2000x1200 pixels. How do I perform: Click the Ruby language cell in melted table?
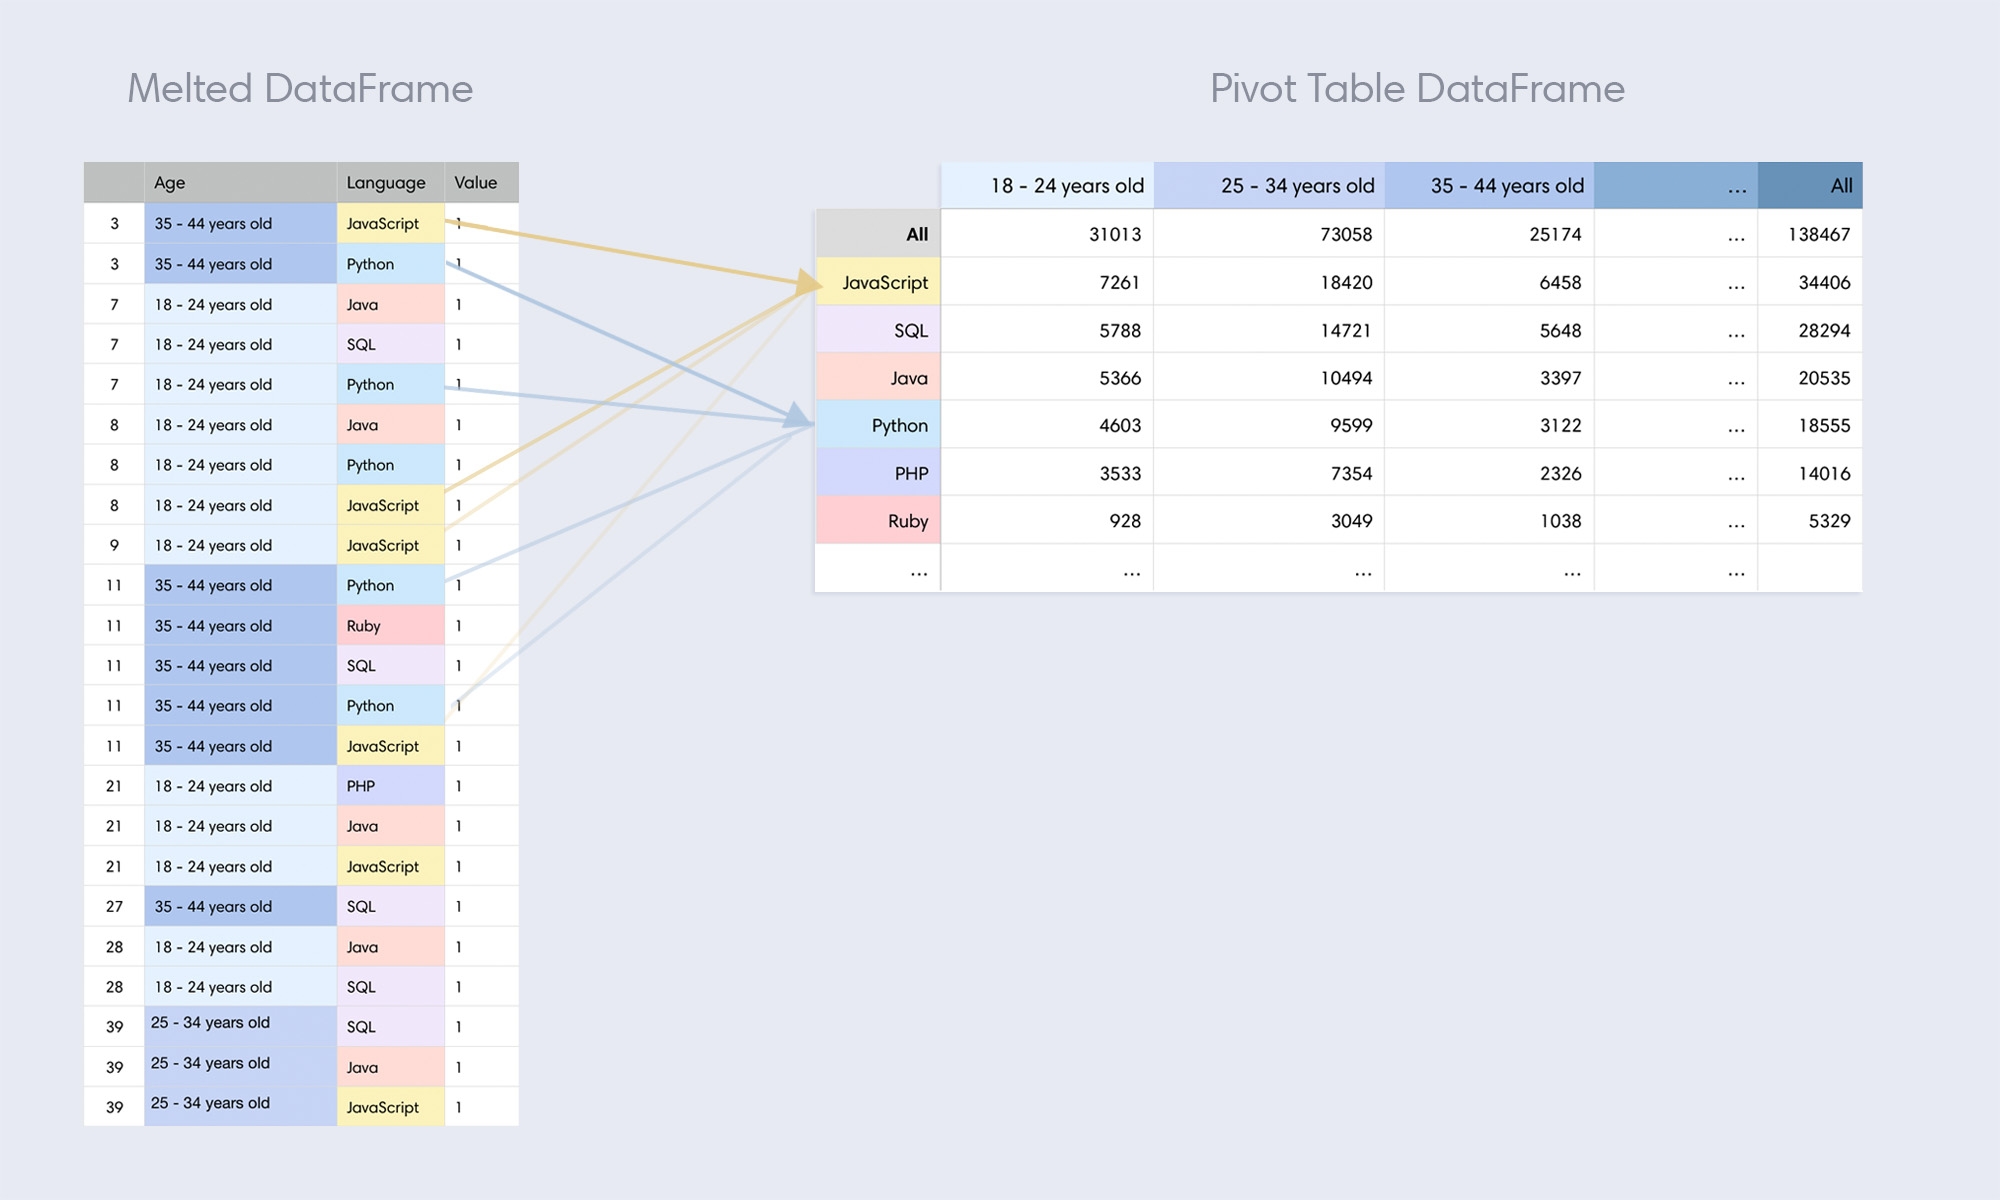pyautogui.click(x=390, y=625)
